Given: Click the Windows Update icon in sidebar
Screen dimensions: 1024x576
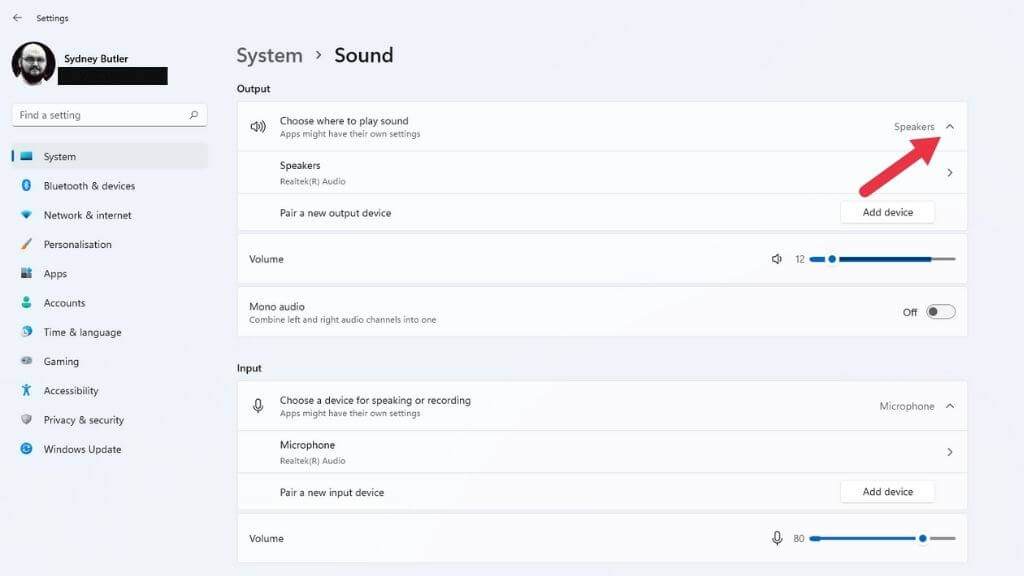Looking at the screenshot, I should (x=26, y=449).
